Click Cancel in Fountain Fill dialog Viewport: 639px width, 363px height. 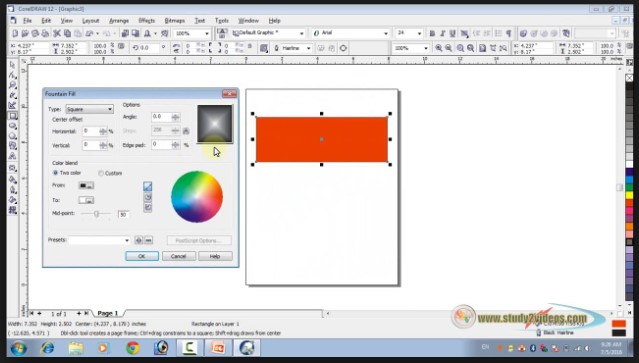178,256
